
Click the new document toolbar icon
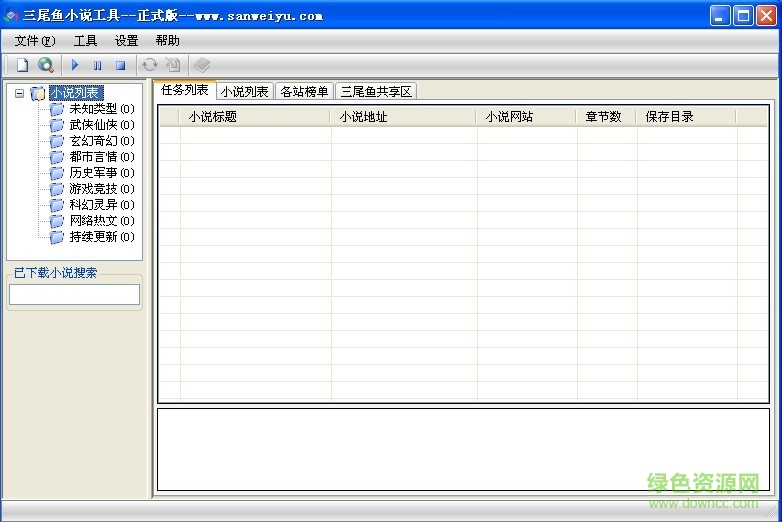pyautogui.click(x=22, y=65)
